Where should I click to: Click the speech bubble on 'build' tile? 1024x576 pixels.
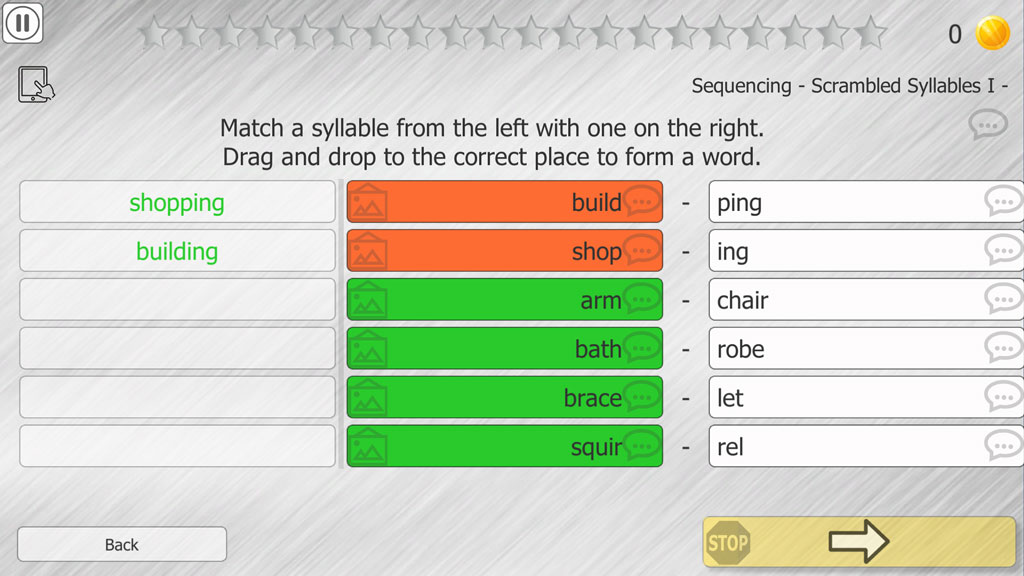coord(642,202)
